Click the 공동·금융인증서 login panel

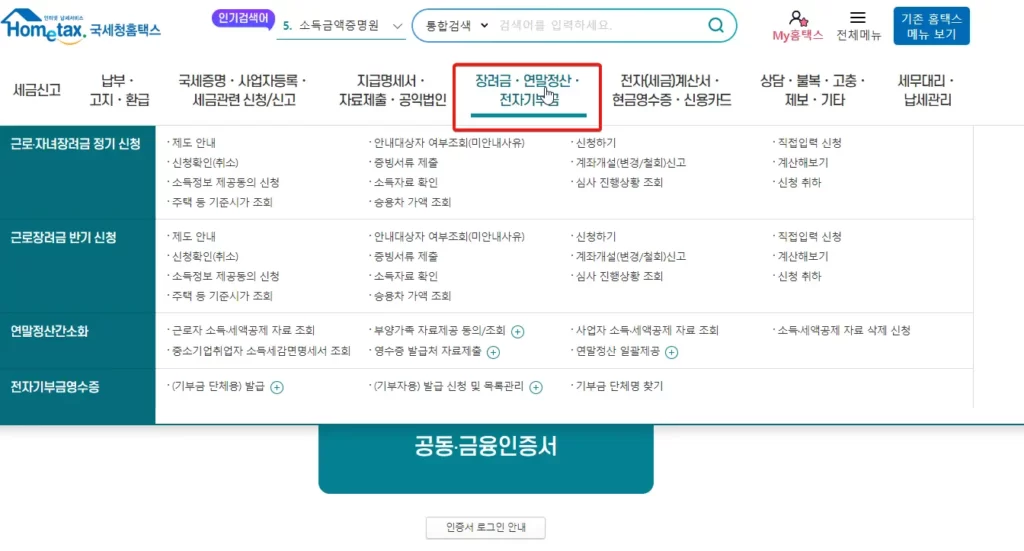(x=485, y=447)
